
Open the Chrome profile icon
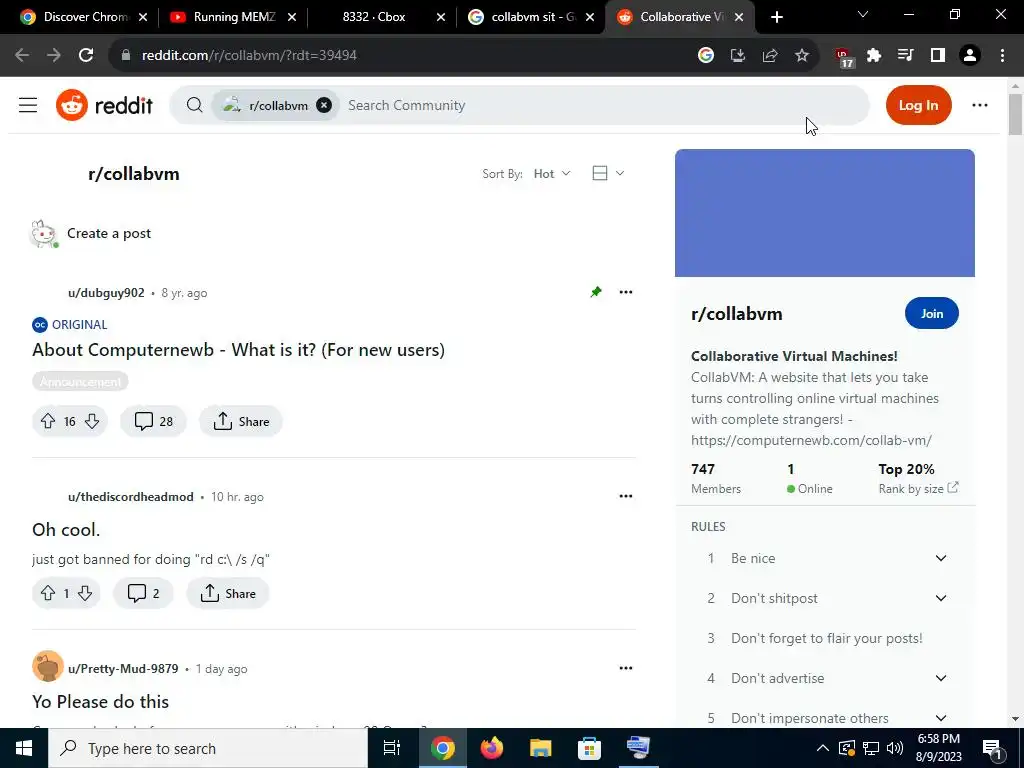click(970, 56)
